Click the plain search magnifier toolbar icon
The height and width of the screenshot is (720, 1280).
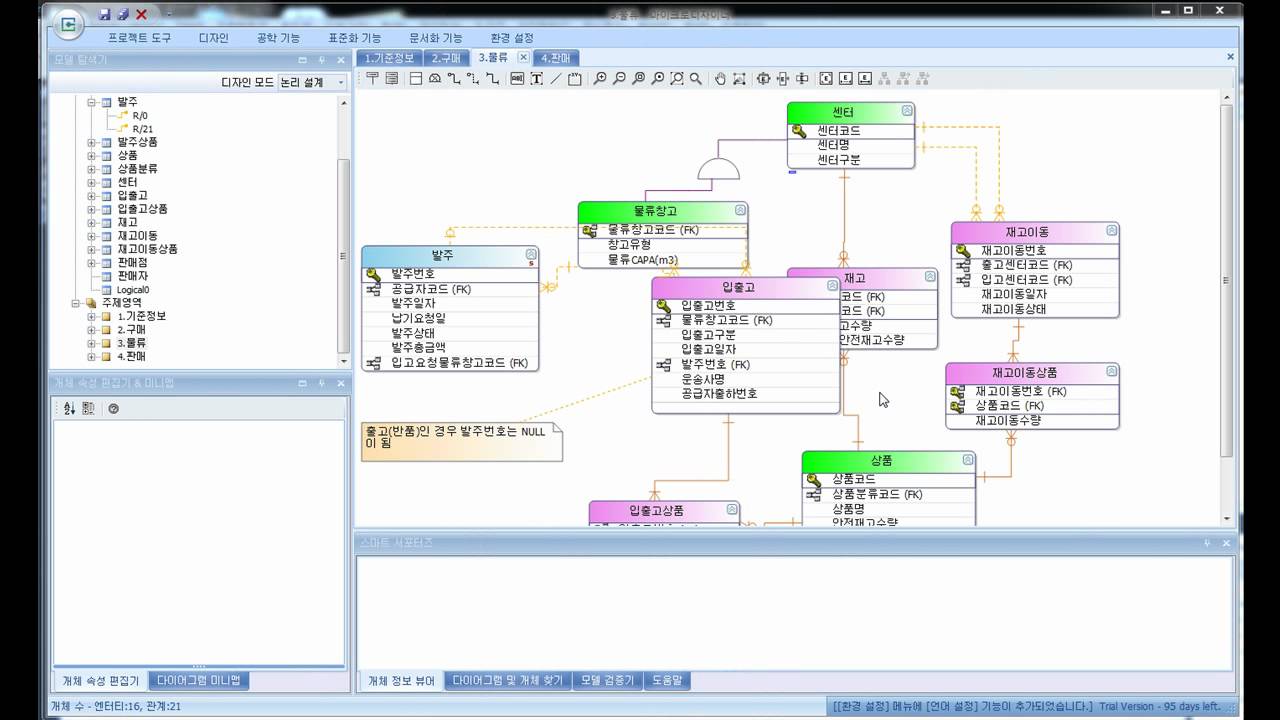point(695,78)
